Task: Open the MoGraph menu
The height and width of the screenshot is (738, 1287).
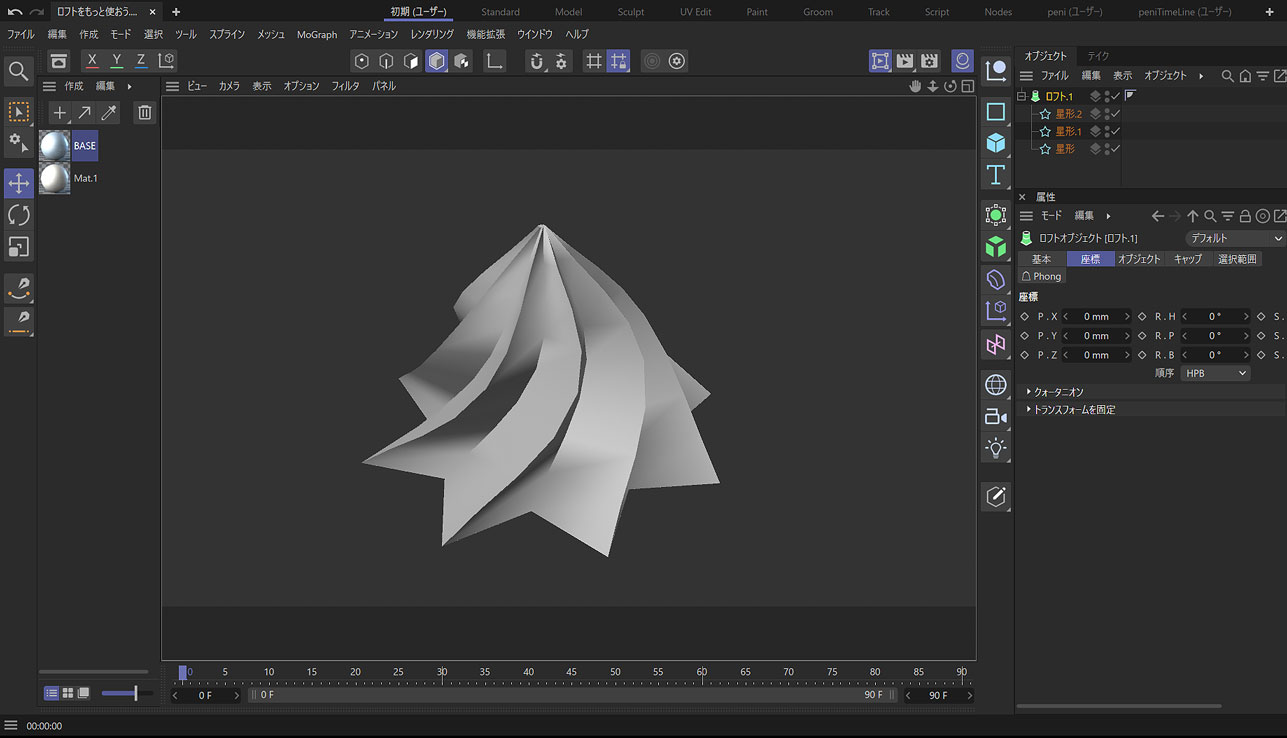Action: [x=317, y=34]
